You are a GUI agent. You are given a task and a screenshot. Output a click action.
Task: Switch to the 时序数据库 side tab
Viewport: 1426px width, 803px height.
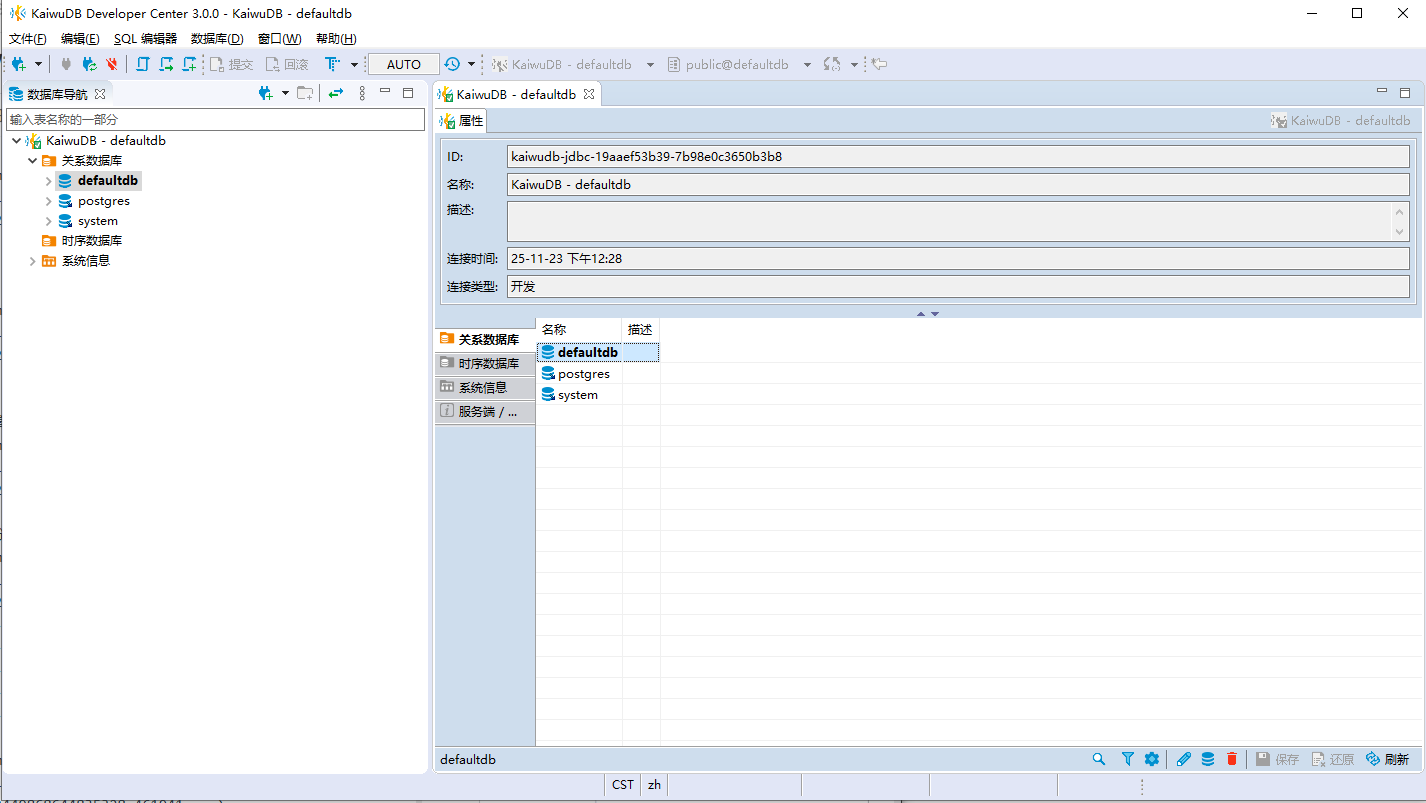485,363
